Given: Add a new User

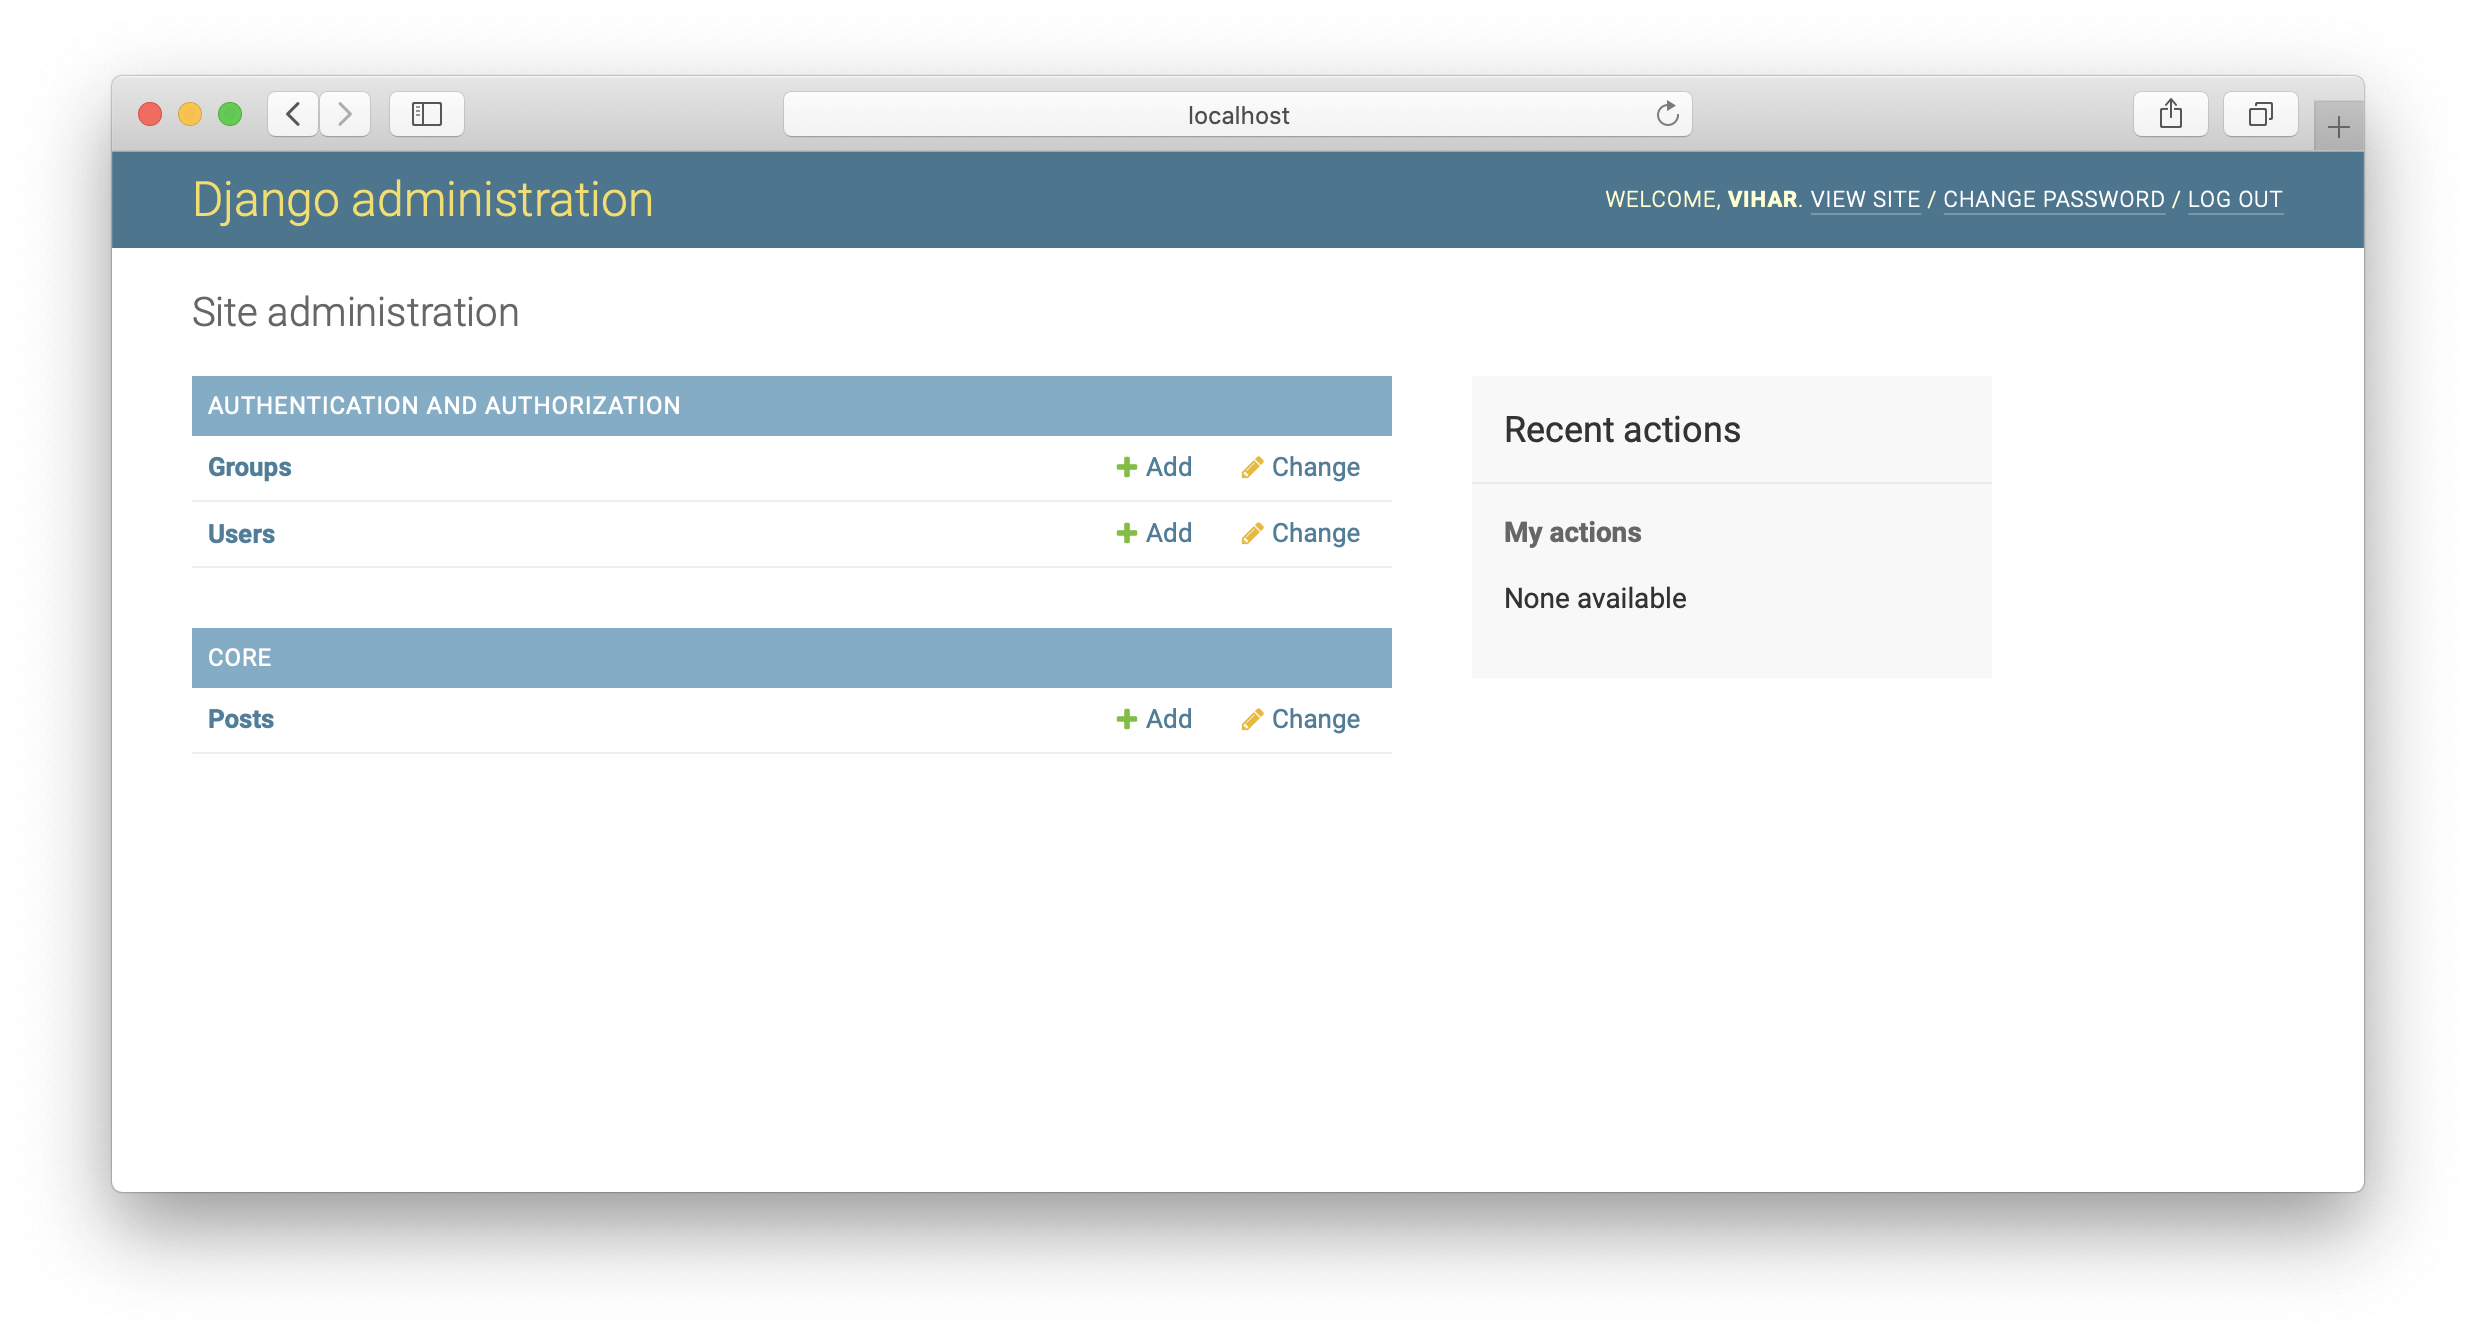Looking at the screenshot, I should coord(1154,533).
